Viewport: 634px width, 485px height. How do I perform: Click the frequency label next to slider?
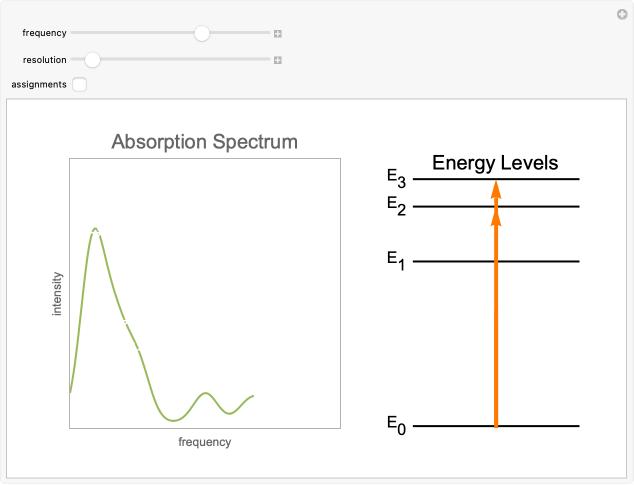pyautogui.click(x=44, y=33)
